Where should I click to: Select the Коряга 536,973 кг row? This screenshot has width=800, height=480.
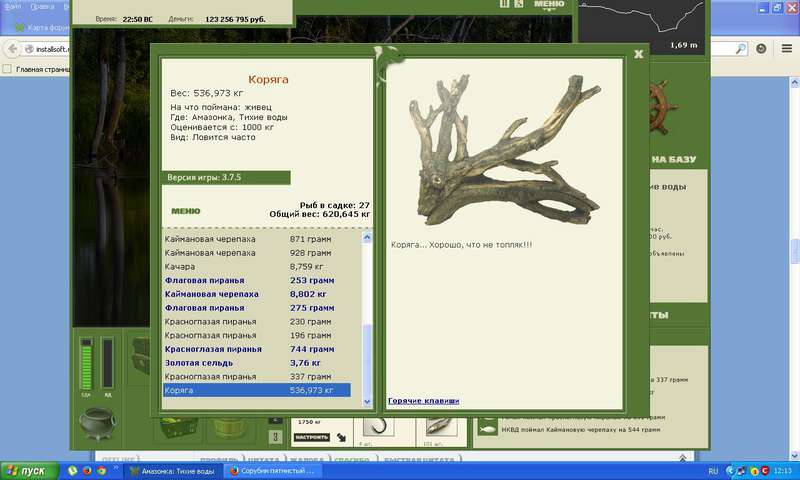pyautogui.click(x=257, y=390)
